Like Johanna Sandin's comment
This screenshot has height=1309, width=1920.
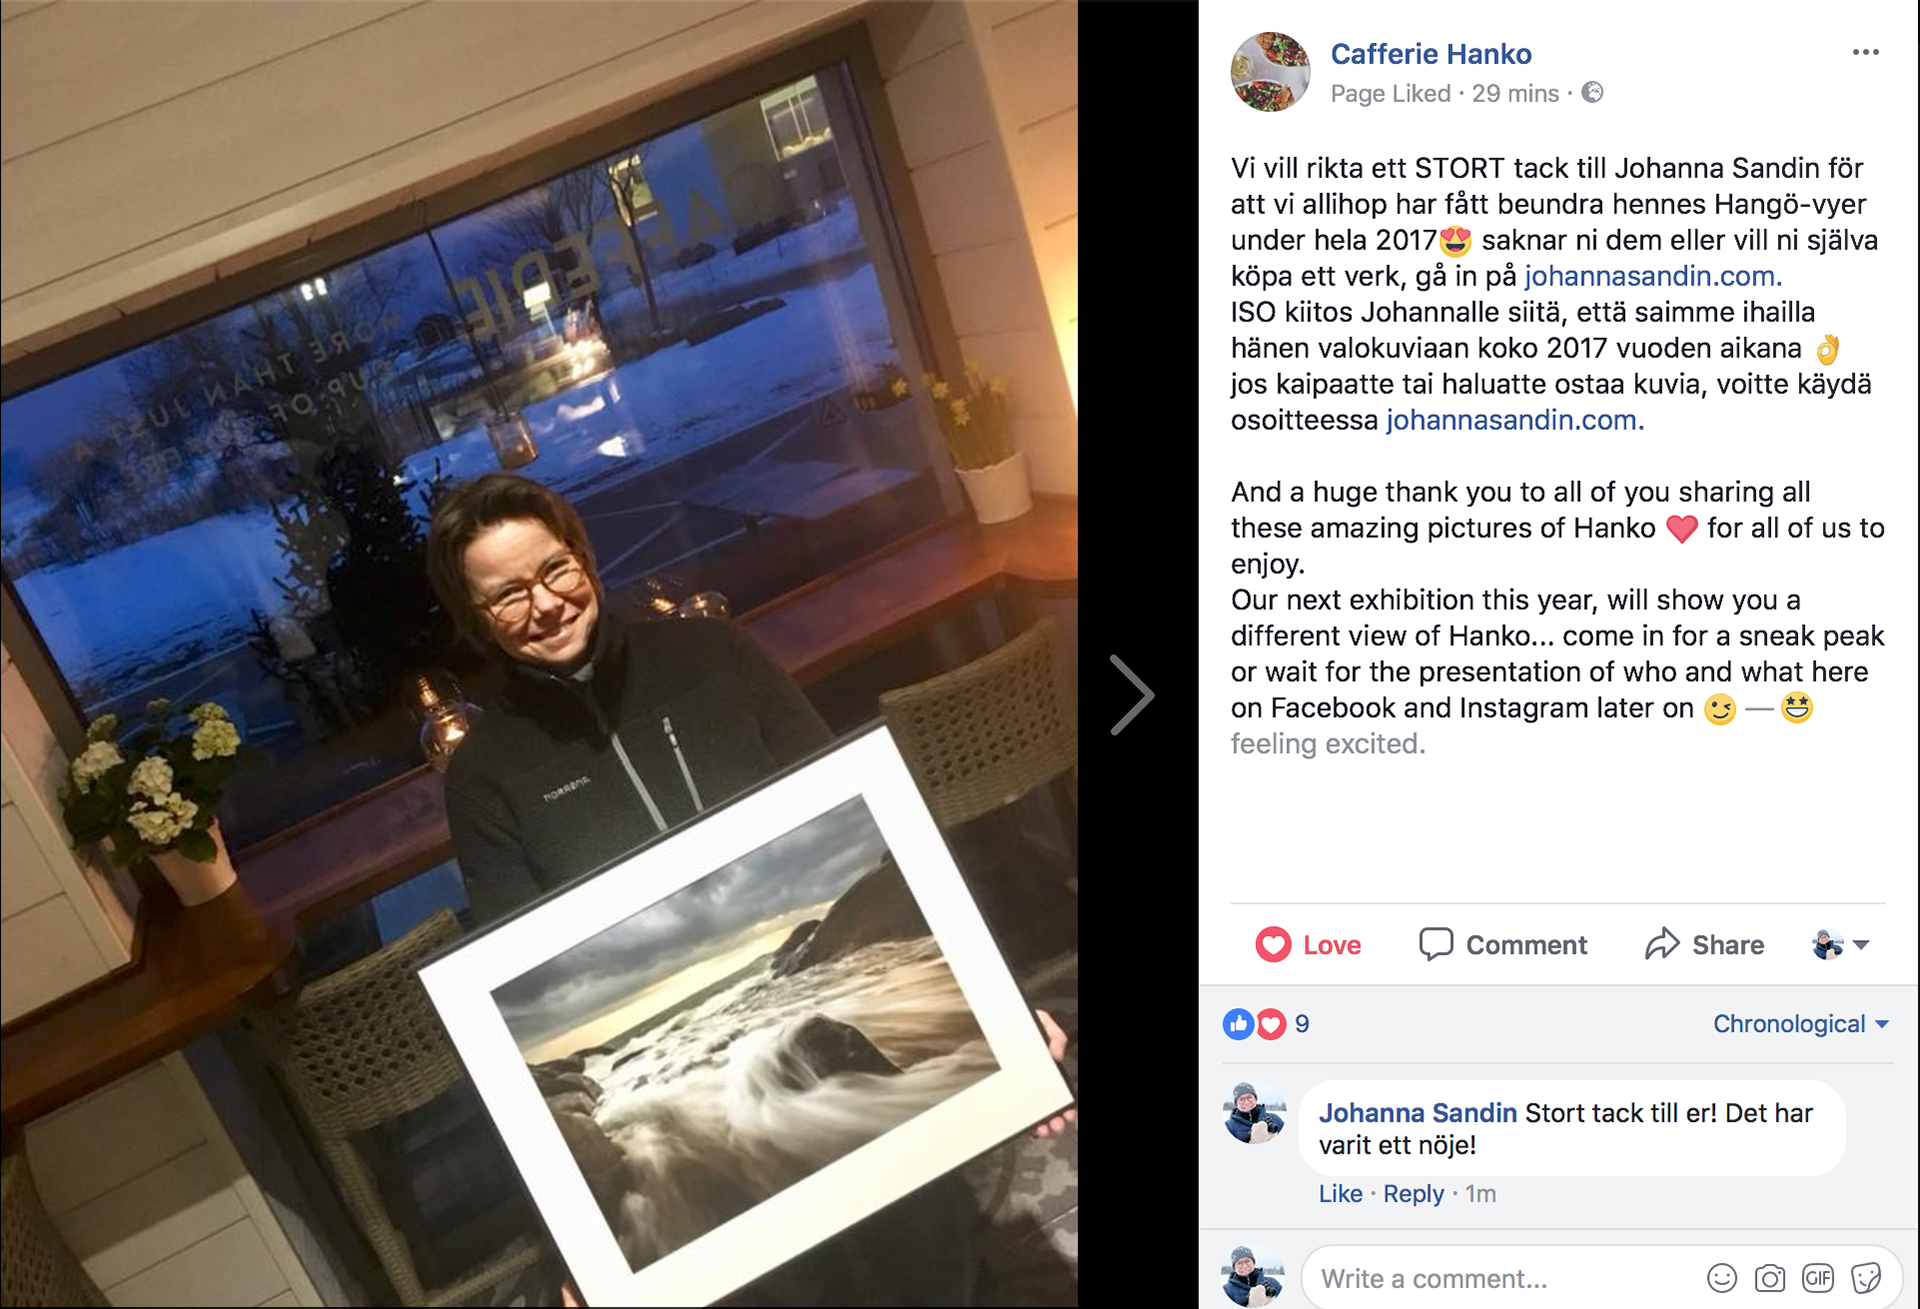[1340, 1194]
